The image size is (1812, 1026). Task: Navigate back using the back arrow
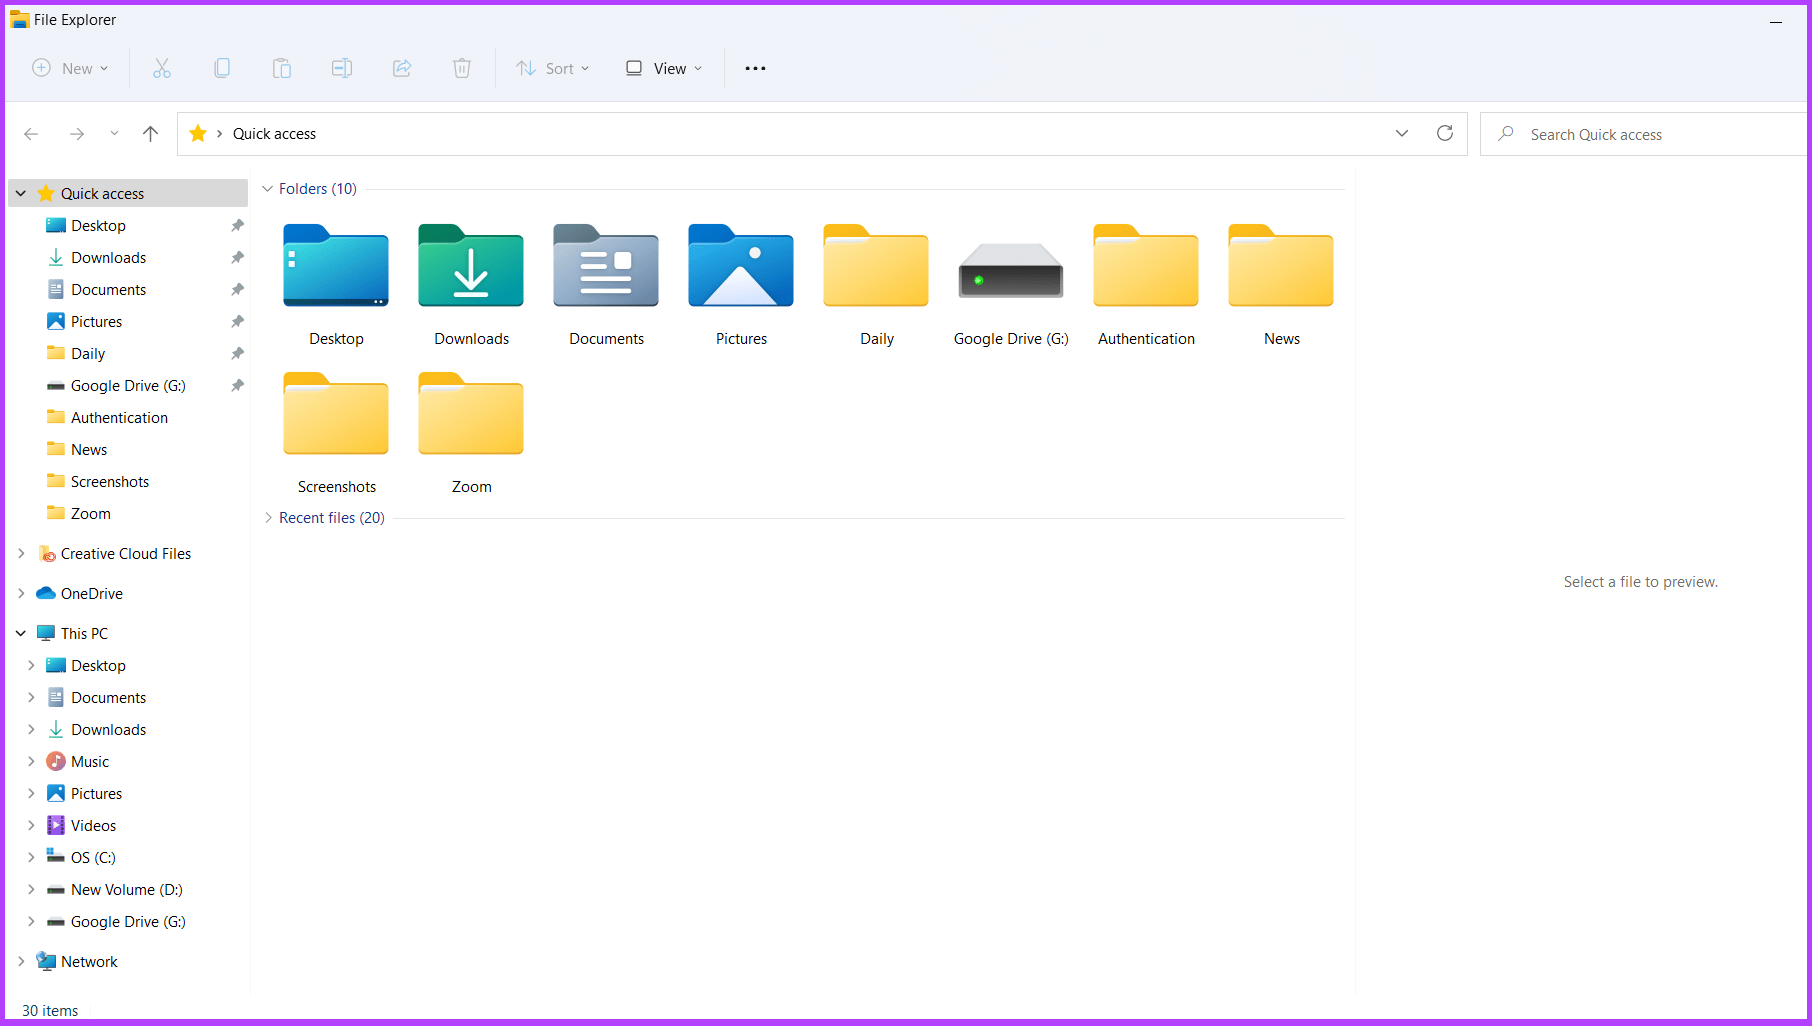[31, 133]
